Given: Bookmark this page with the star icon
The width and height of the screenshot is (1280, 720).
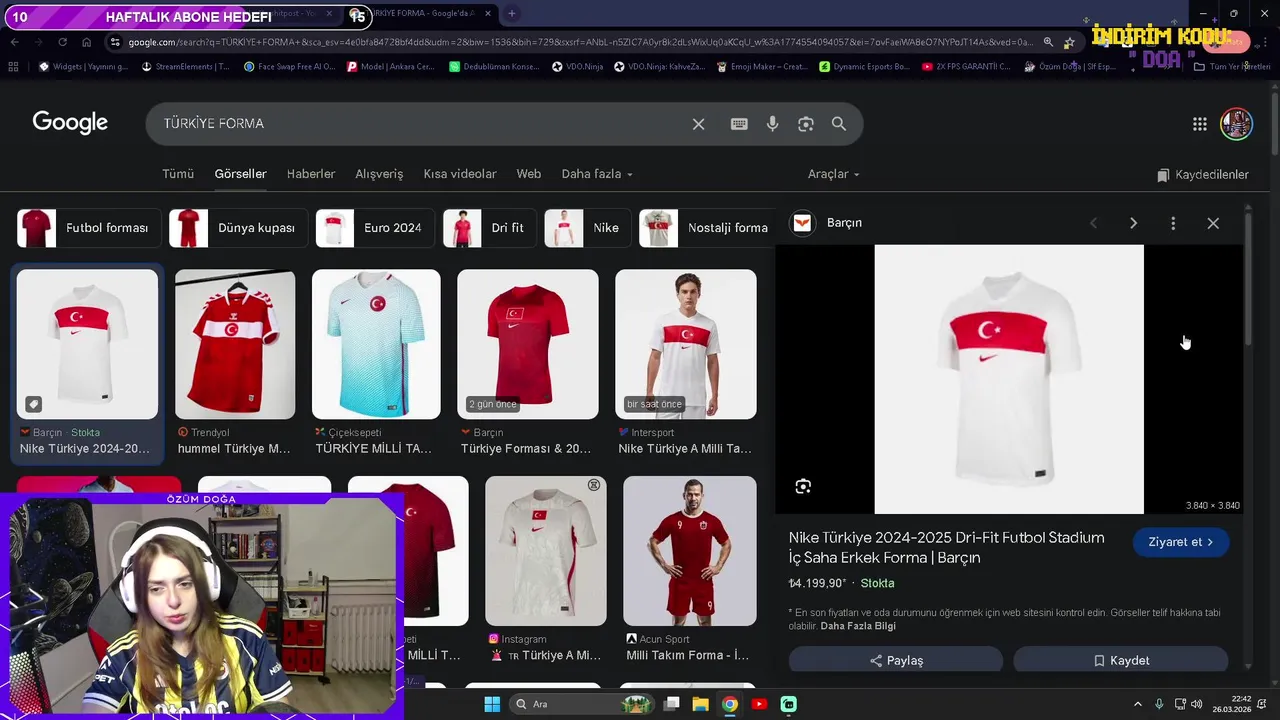Looking at the screenshot, I should pos(1069,42).
